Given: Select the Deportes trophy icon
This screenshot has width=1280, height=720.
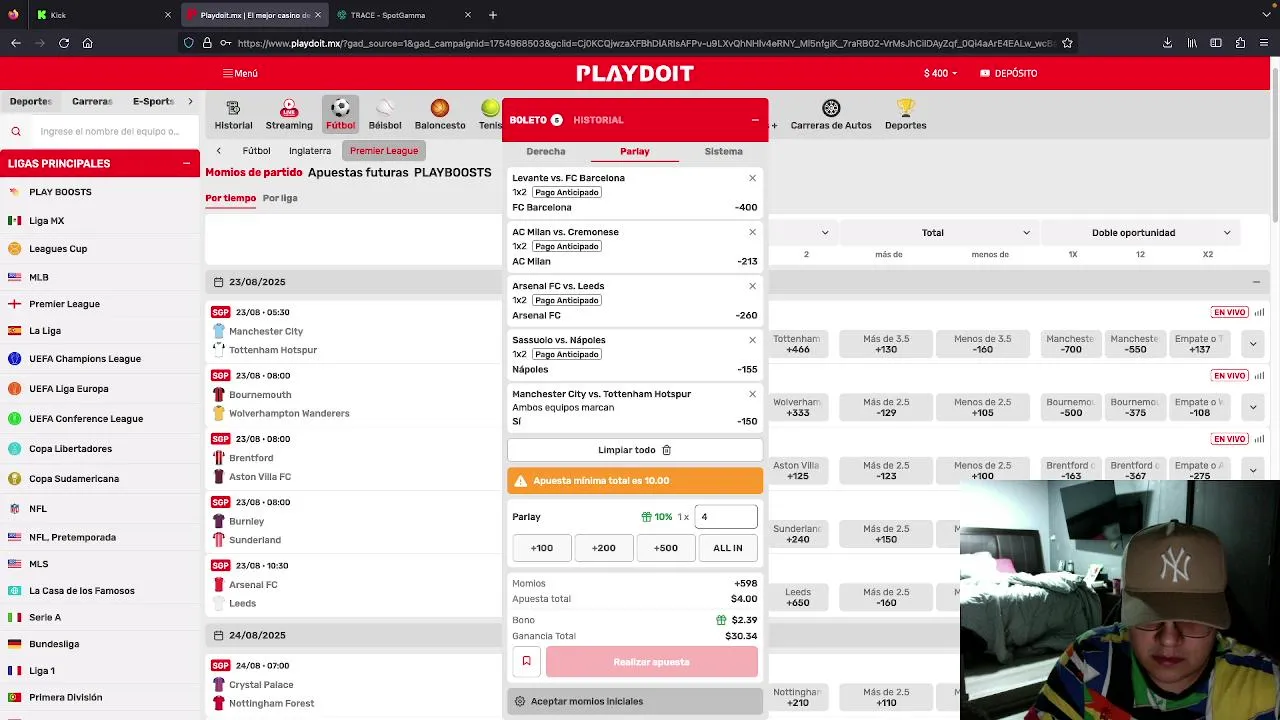Looking at the screenshot, I should (905, 114).
